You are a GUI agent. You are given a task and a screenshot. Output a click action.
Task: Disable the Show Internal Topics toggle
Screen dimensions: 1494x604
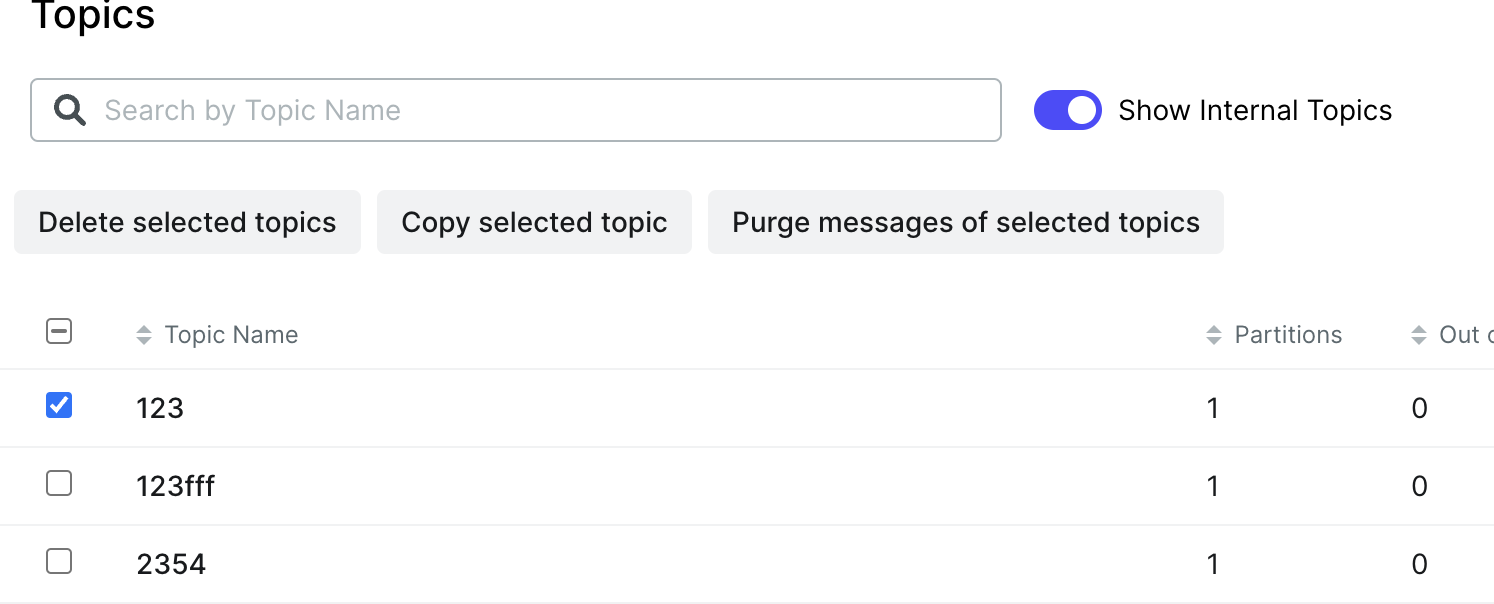pyautogui.click(x=1068, y=110)
